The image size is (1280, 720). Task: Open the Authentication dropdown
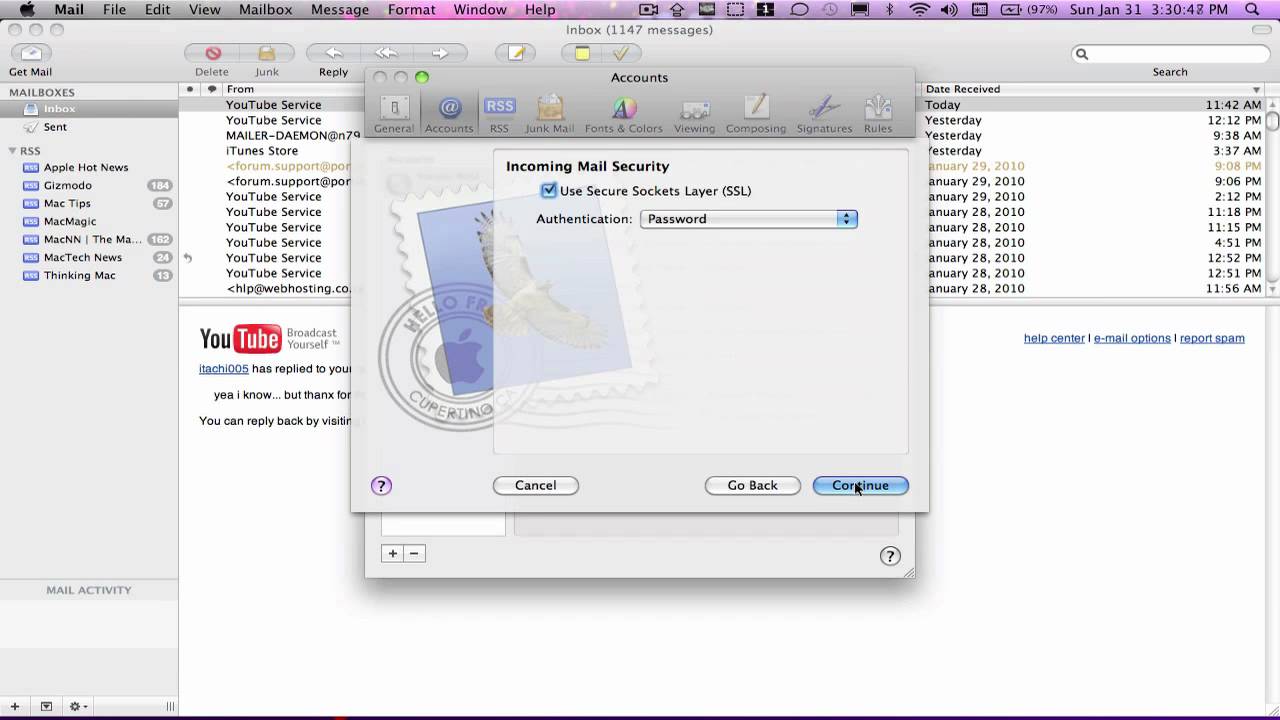pyautogui.click(x=748, y=219)
